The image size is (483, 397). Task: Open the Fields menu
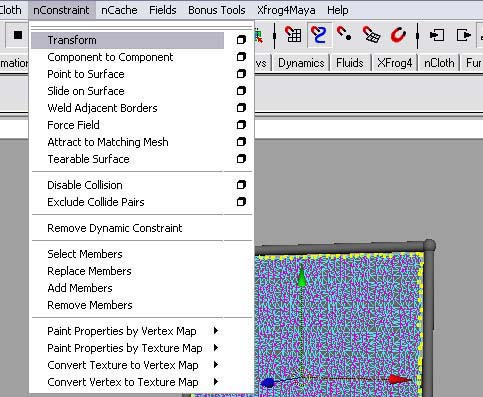(x=163, y=10)
